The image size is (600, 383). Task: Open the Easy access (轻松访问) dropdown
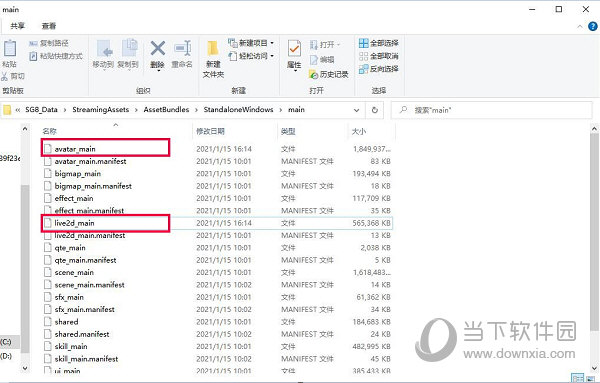click(251, 56)
